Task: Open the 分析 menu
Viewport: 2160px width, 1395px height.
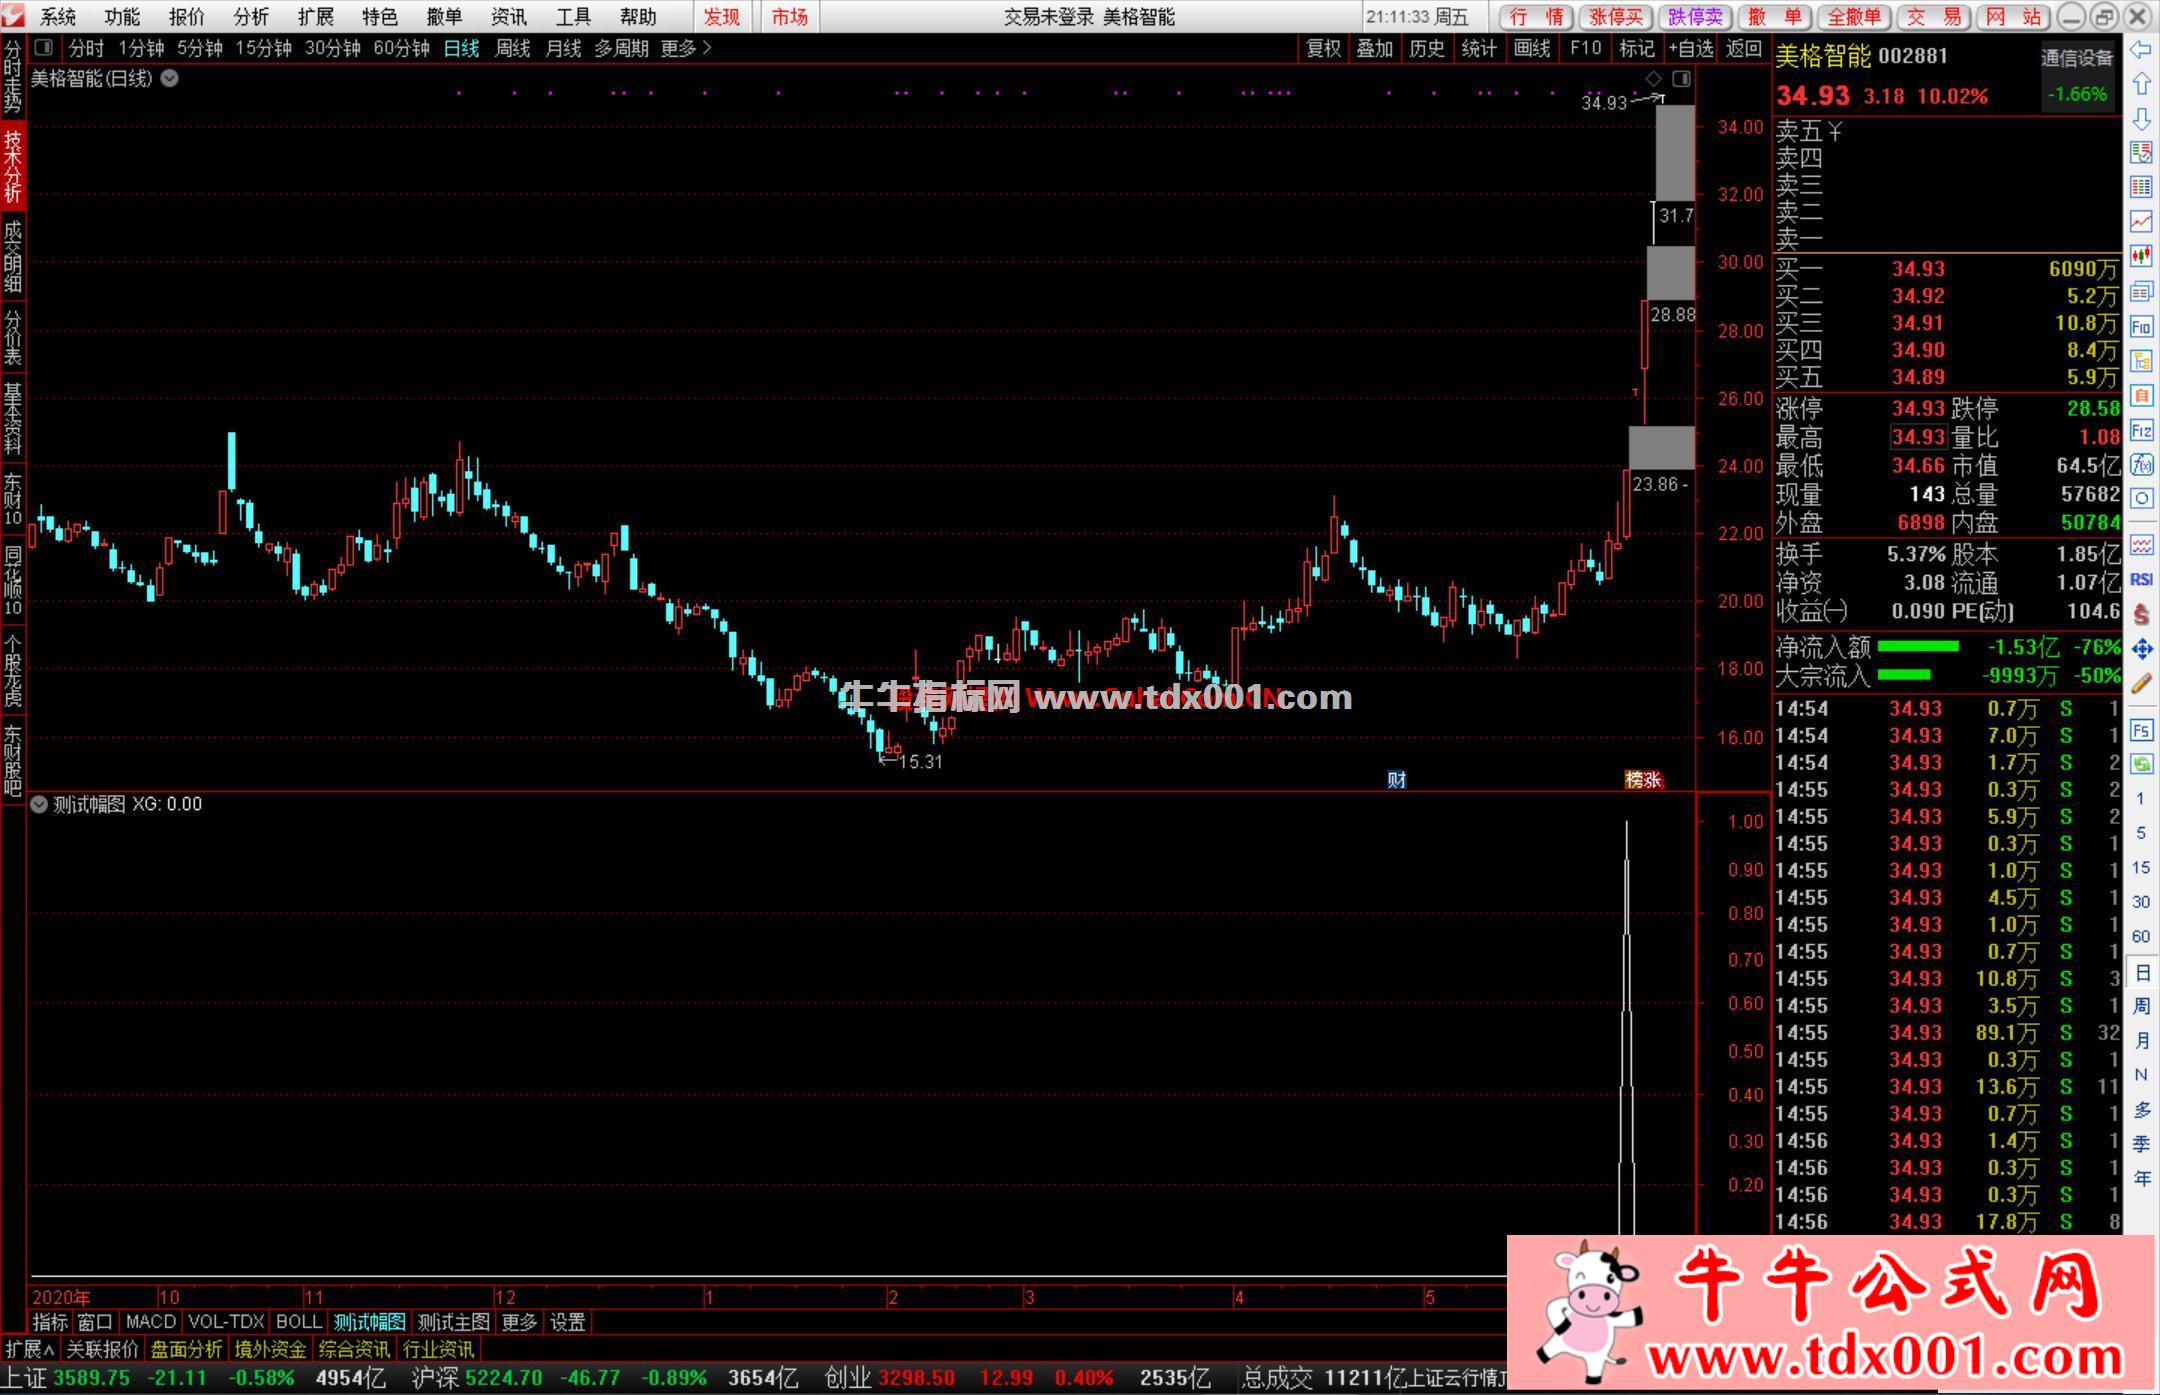Action: point(251,17)
